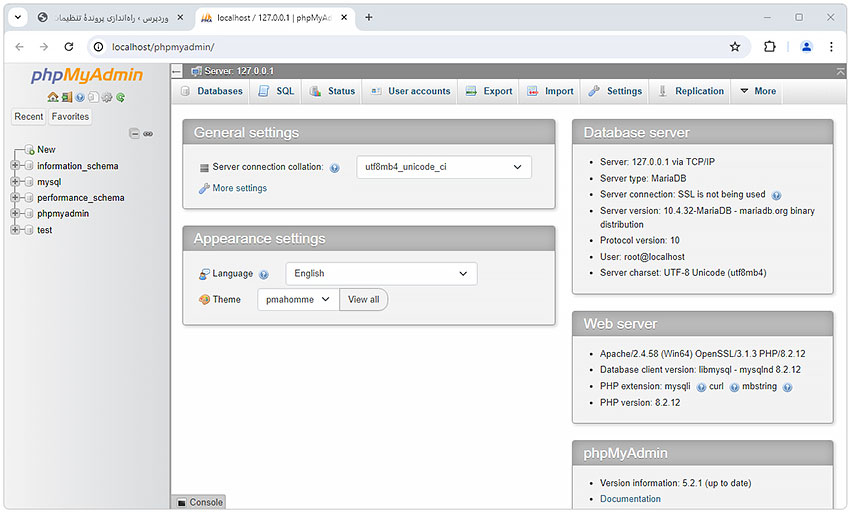Image resolution: width=850 pixels, height=513 pixels.
Task: Click the test database cylinder icon
Action: click(x=29, y=230)
